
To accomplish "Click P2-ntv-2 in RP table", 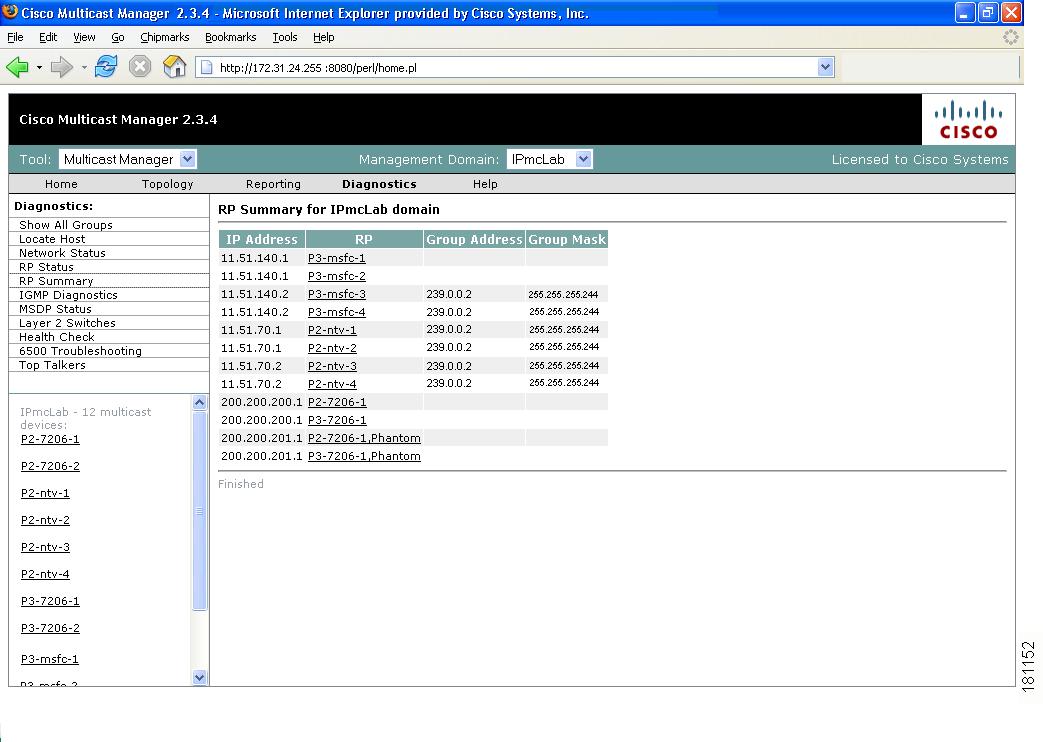I will tap(332, 347).
